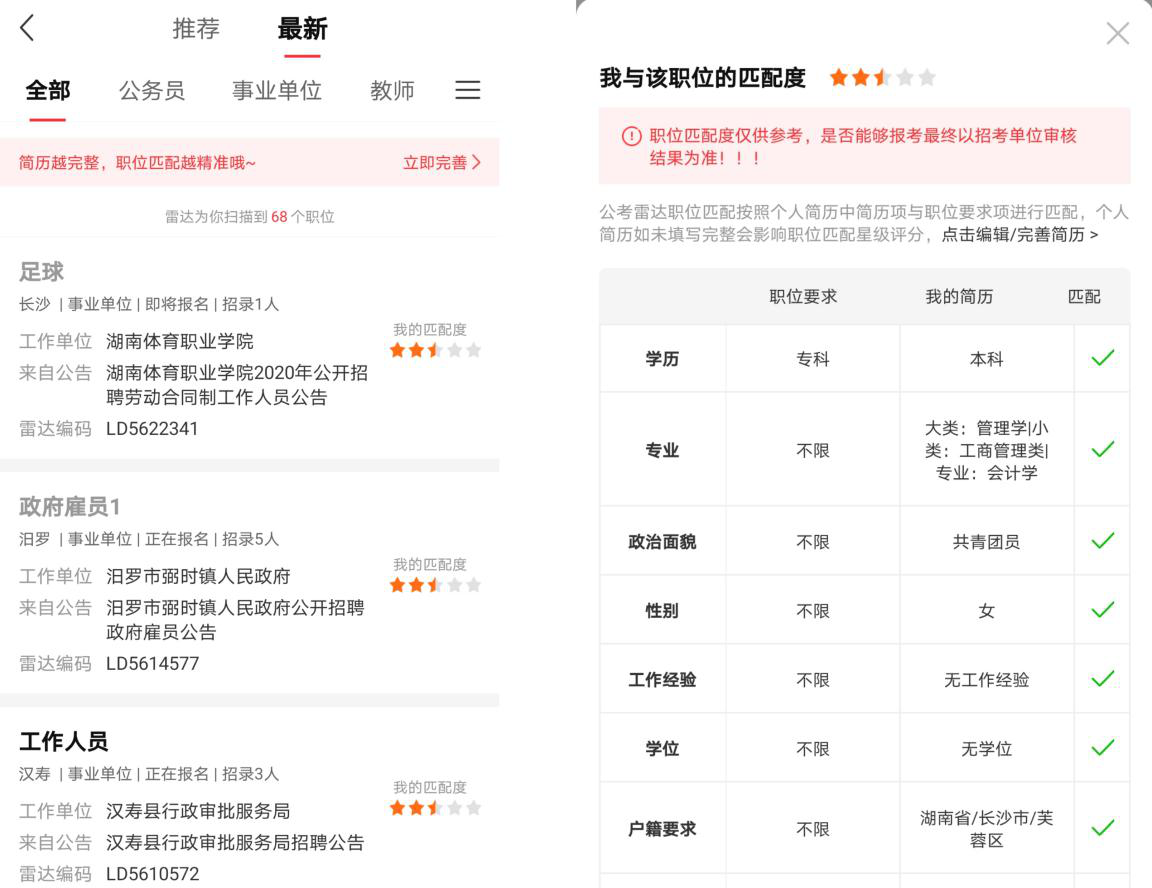Image resolution: width=1152 pixels, height=888 pixels.
Task: Click 汉寿县行政审批服务局招聘公告 announcement text
Action: coord(235,842)
